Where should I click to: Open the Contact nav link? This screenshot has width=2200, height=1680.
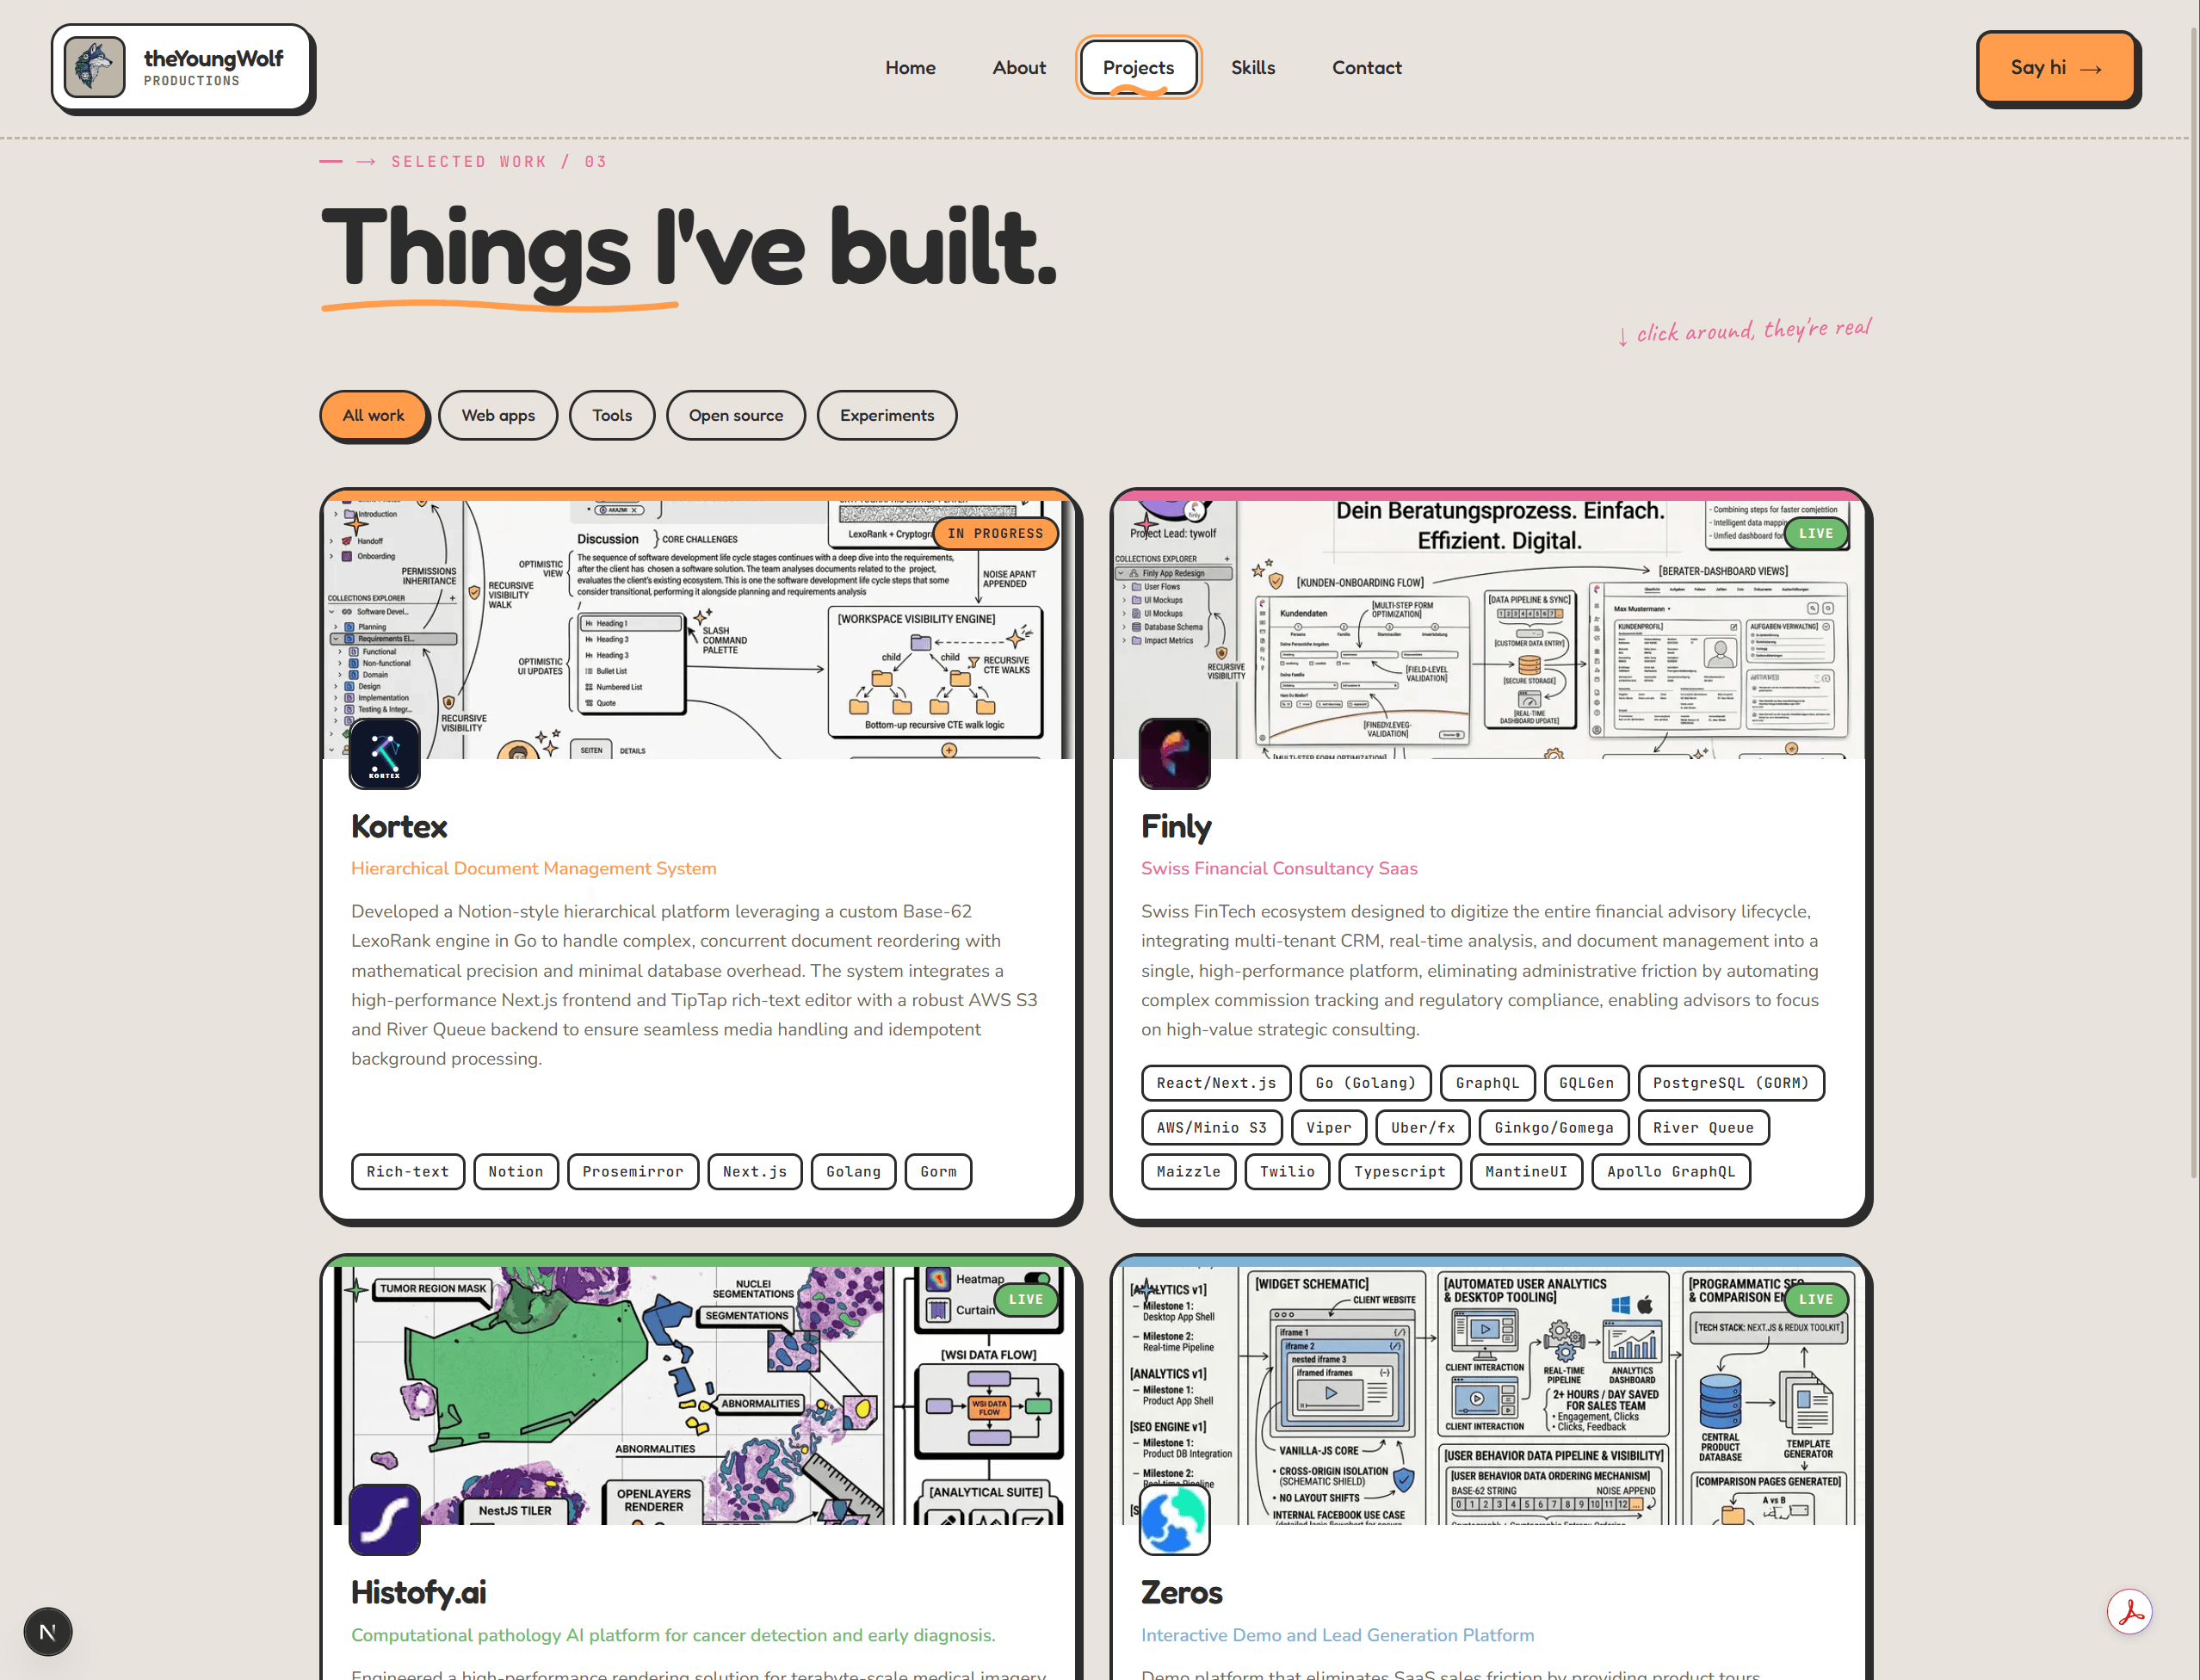[x=1366, y=67]
